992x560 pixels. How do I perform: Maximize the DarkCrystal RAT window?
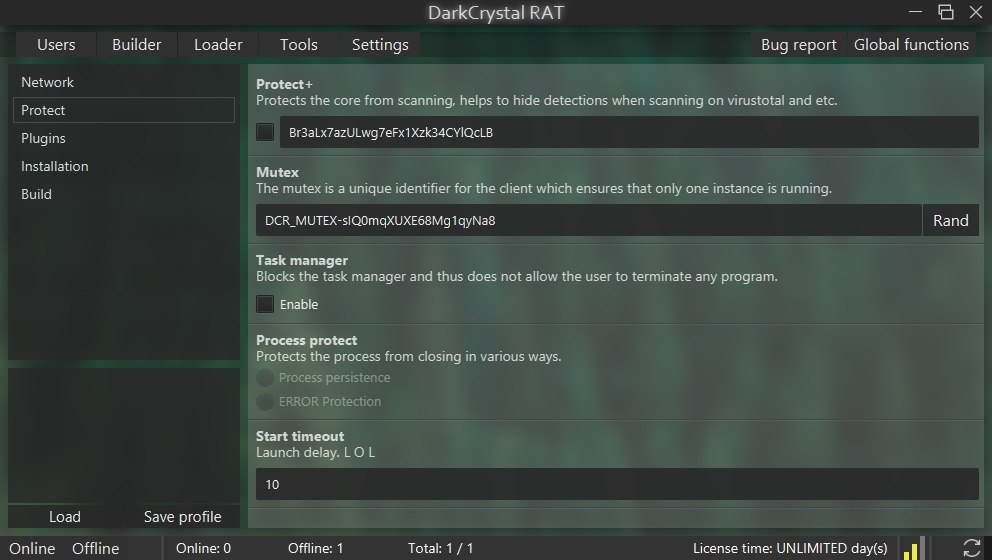coord(946,11)
